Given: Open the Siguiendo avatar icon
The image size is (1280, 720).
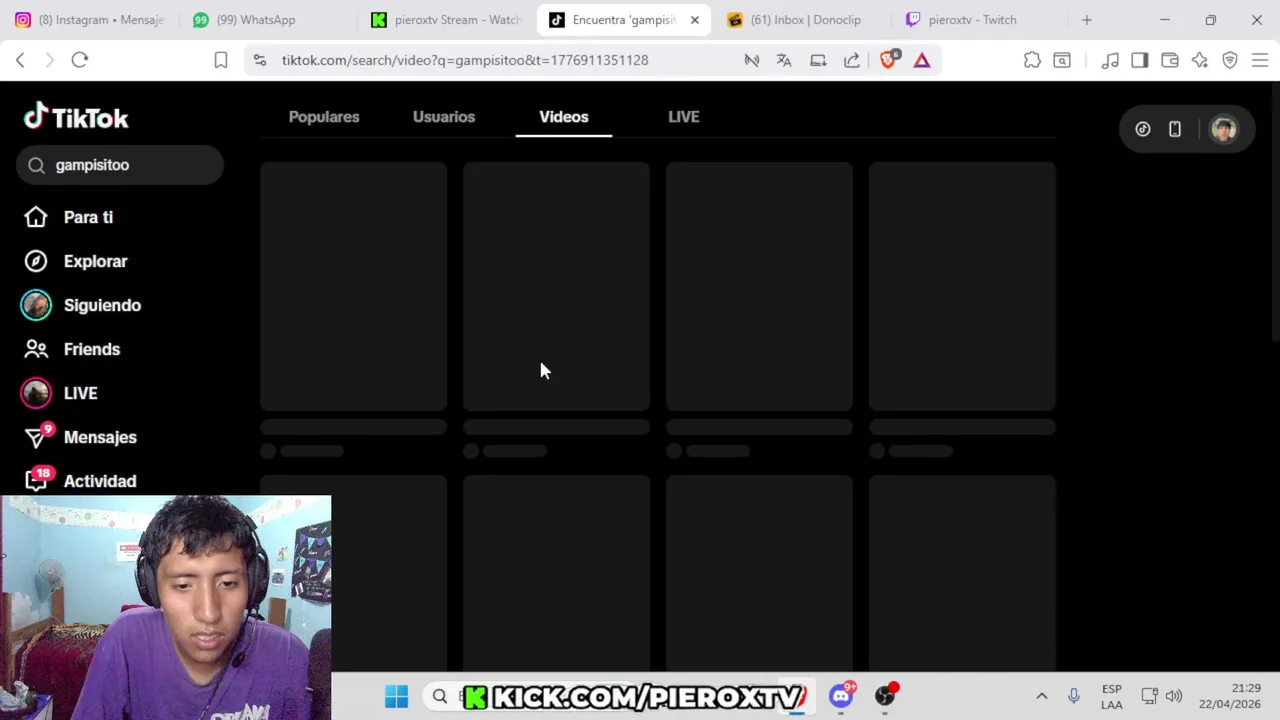Looking at the screenshot, I should pyautogui.click(x=36, y=305).
